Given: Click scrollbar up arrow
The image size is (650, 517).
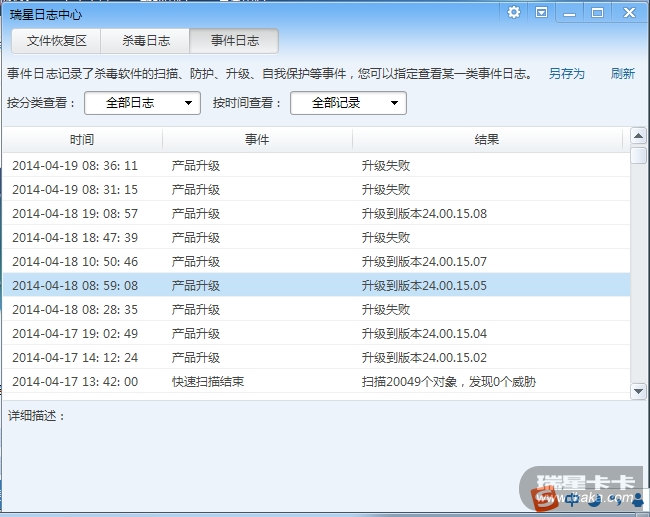Looking at the screenshot, I should click(638, 136).
